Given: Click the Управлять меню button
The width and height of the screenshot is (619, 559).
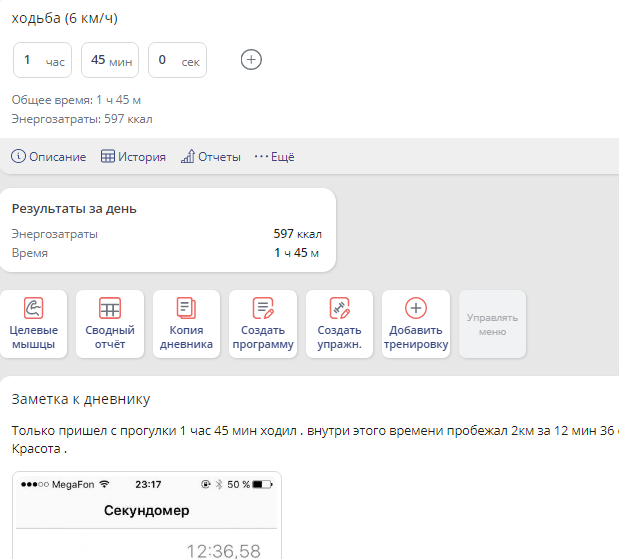Looking at the screenshot, I should pos(492,323).
